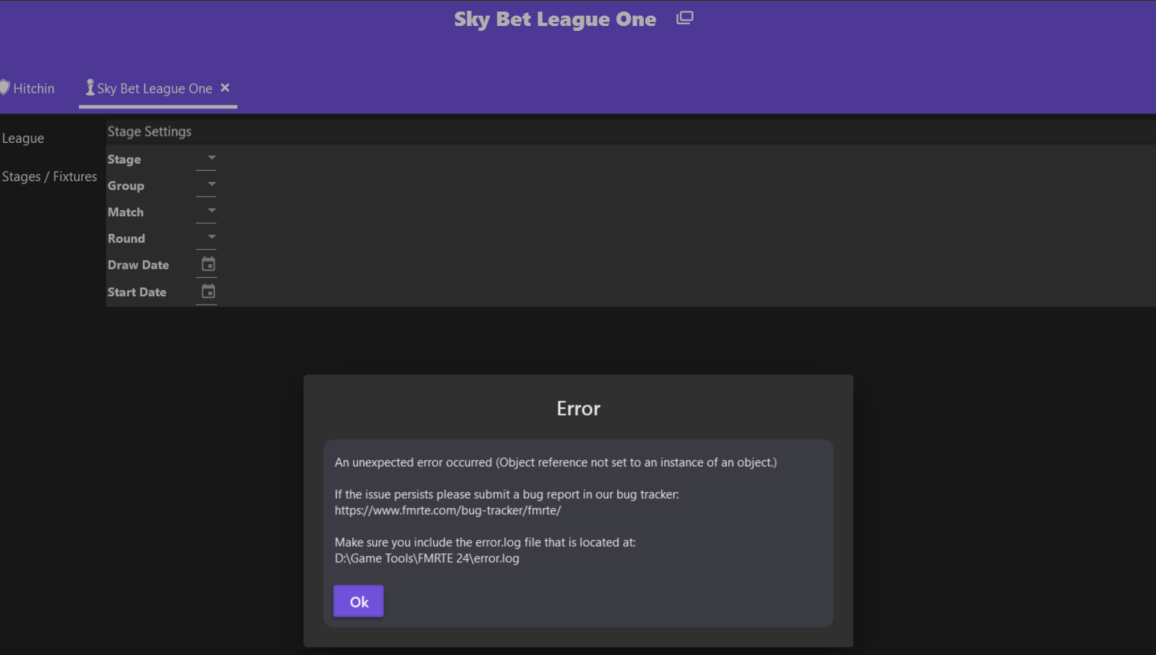Screen dimensions: 1156x655
Task: Click the Stage Settings section header
Action: coord(150,131)
